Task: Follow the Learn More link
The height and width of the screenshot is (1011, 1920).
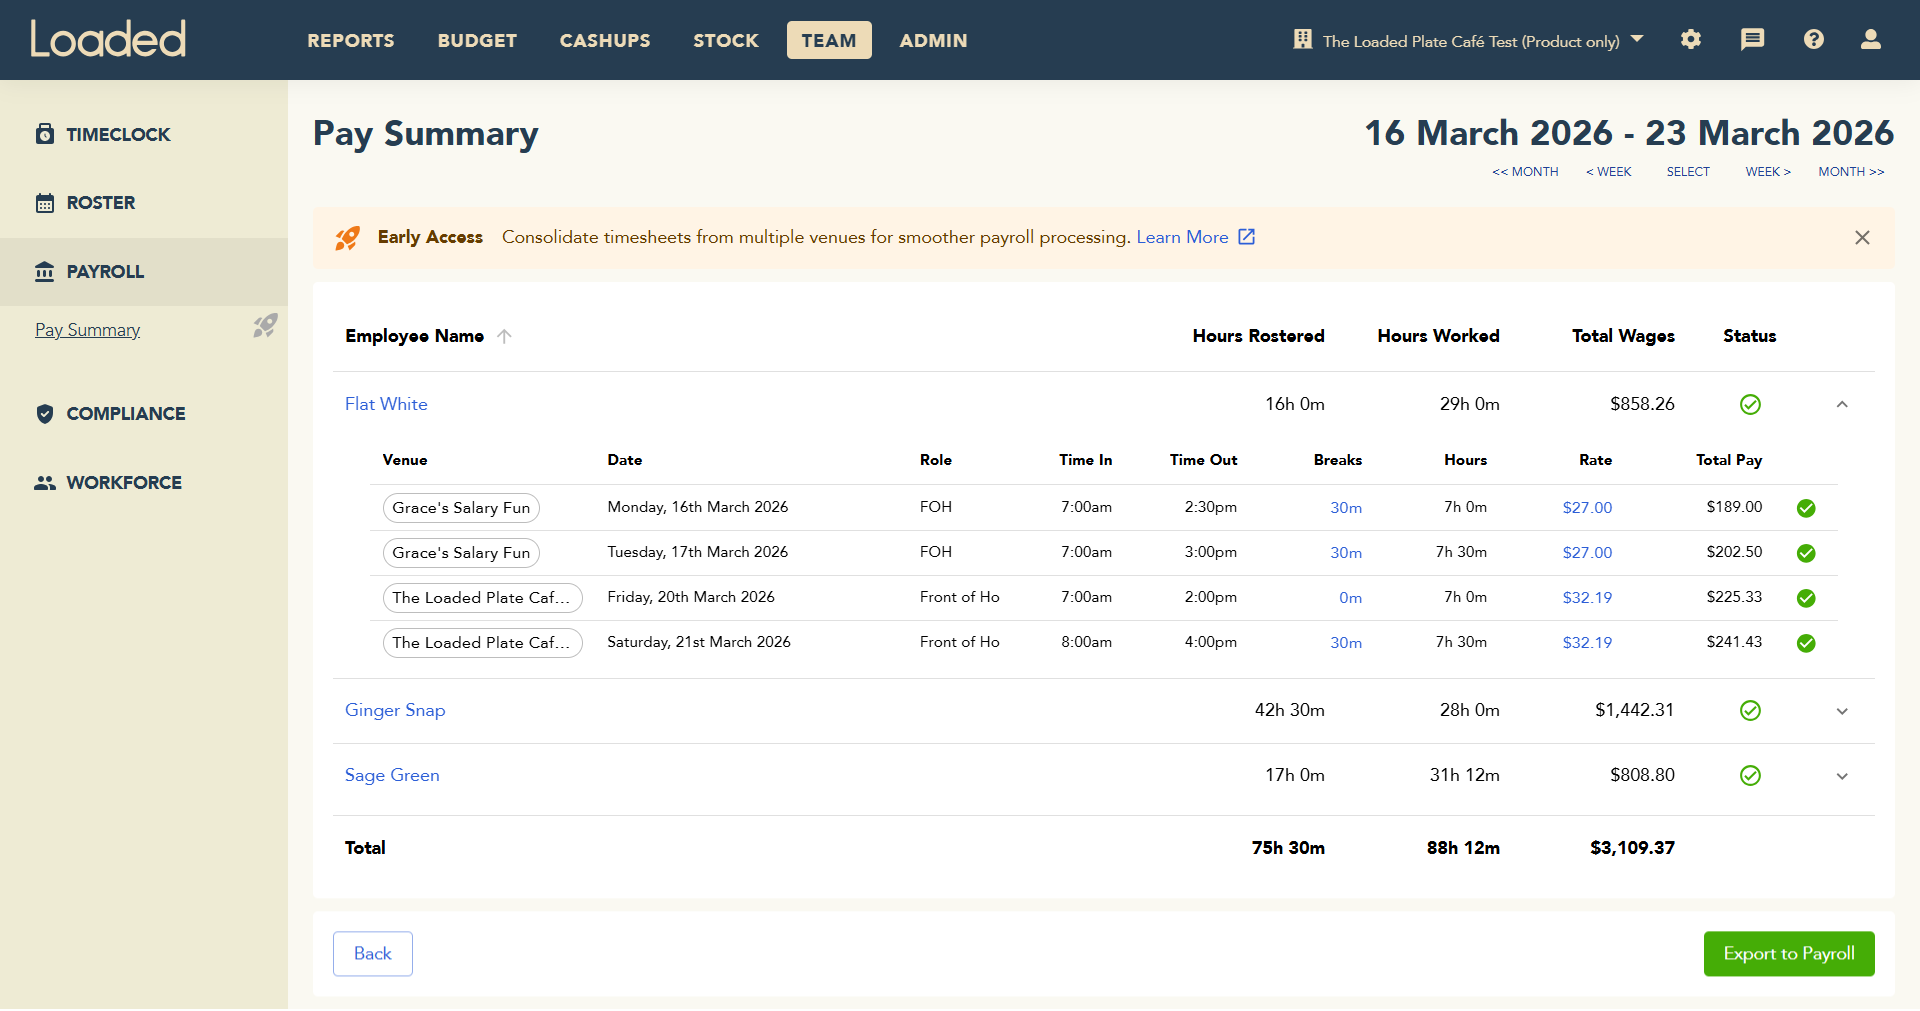Action: pos(1182,237)
